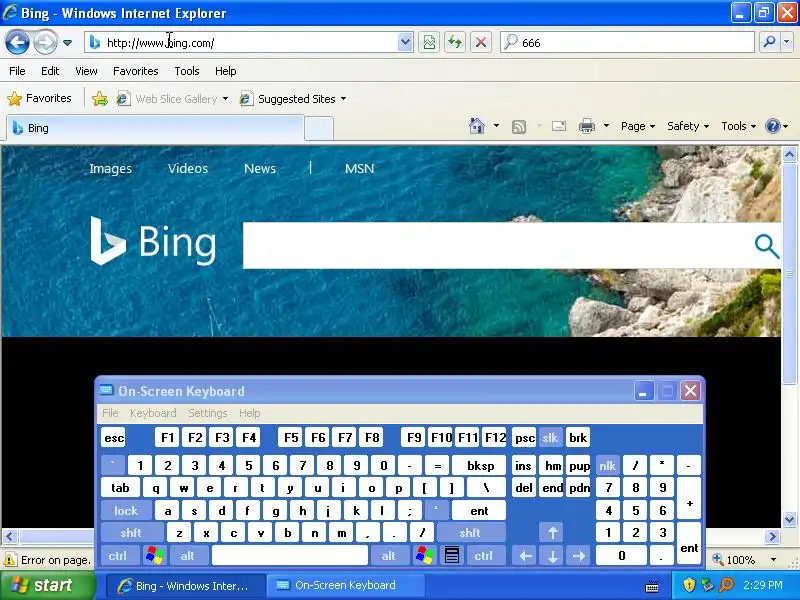The height and width of the screenshot is (600, 800).
Task: Click the Read Mail icon
Action: pos(559,126)
